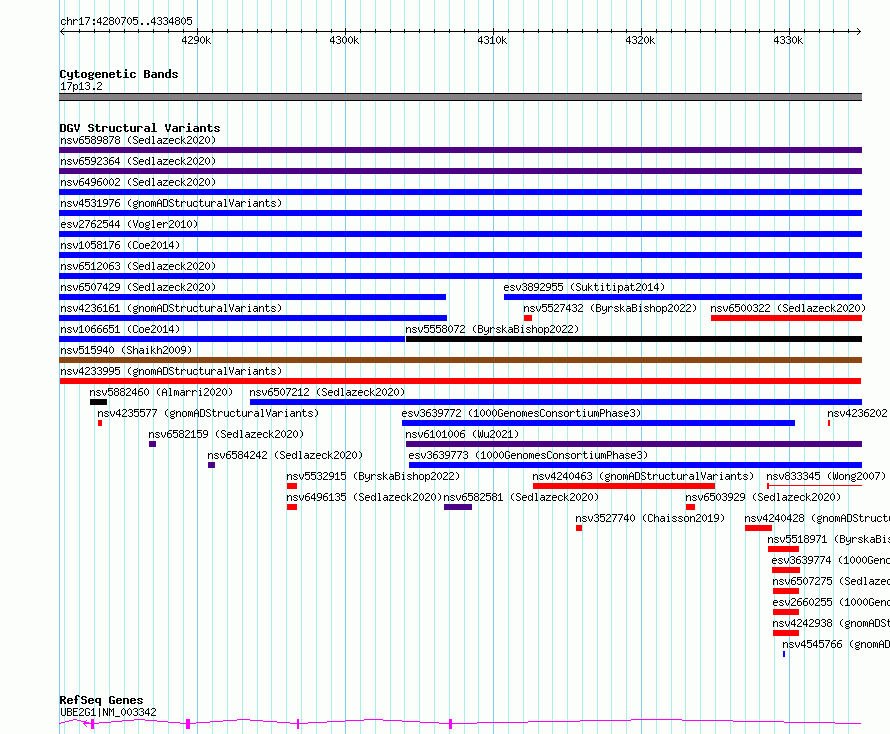The width and height of the screenshot is (890, 734).
Task: Click the gray 17p13.2 cytogenetic band bar
Action: point(460,97)
